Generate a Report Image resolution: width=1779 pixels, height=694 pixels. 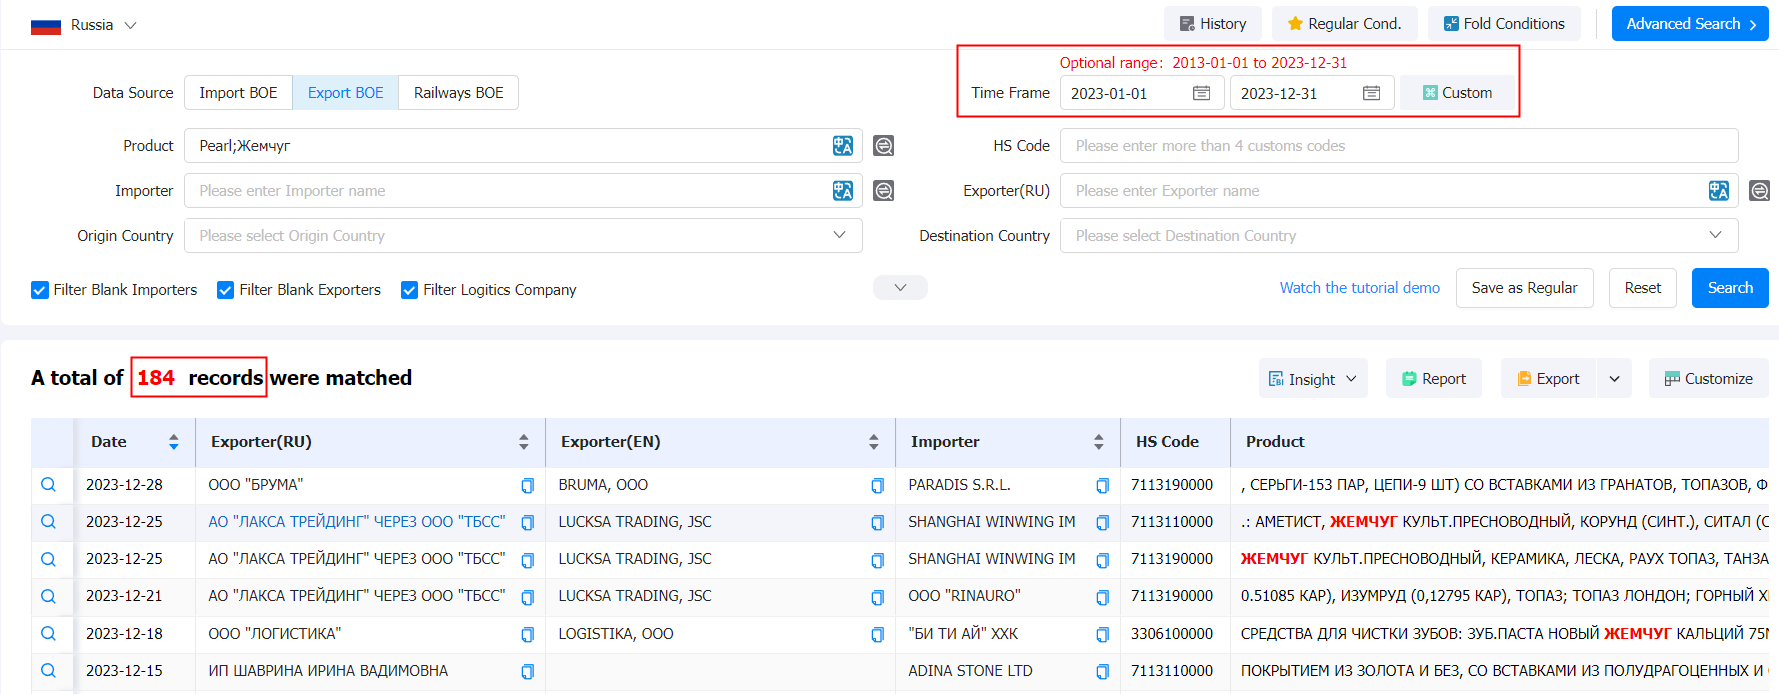[1434, 379]
